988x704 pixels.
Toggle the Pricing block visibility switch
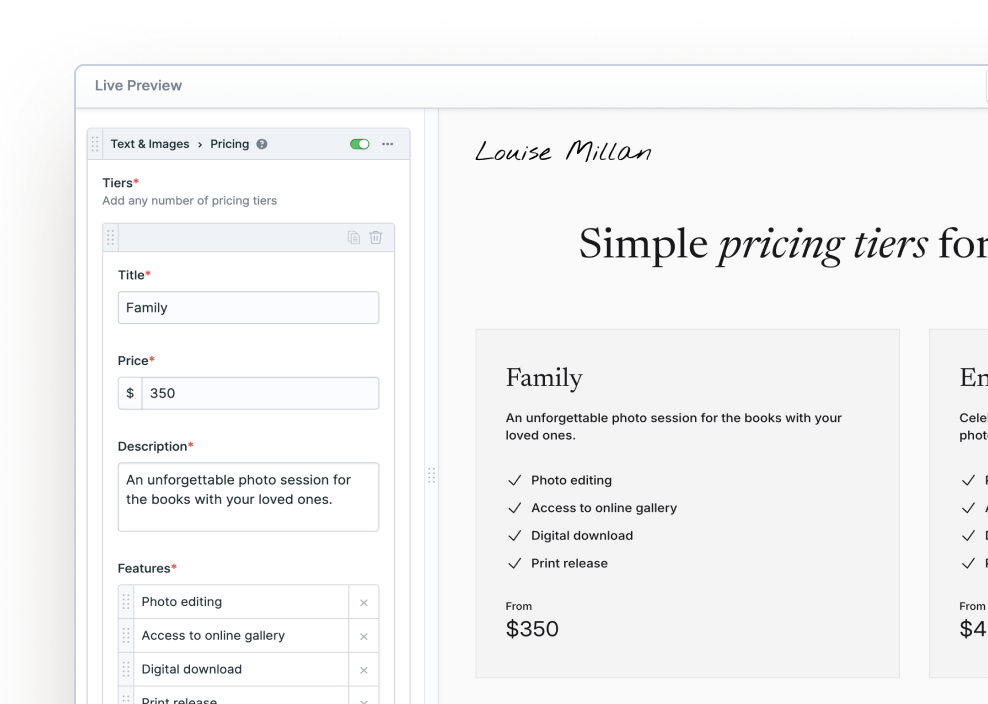(360, 144)
